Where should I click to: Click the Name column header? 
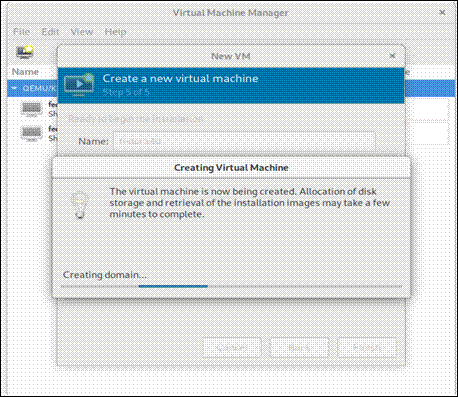(x=25, y=72)
